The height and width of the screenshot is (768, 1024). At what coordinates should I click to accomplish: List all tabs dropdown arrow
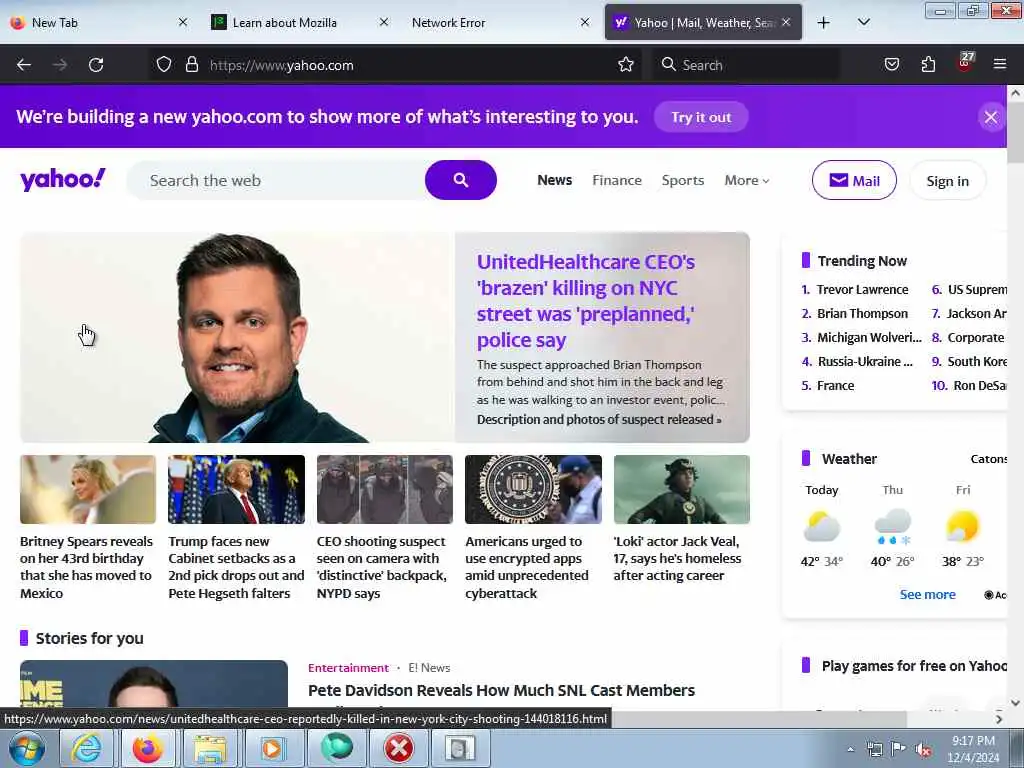[x=863, y=23]
